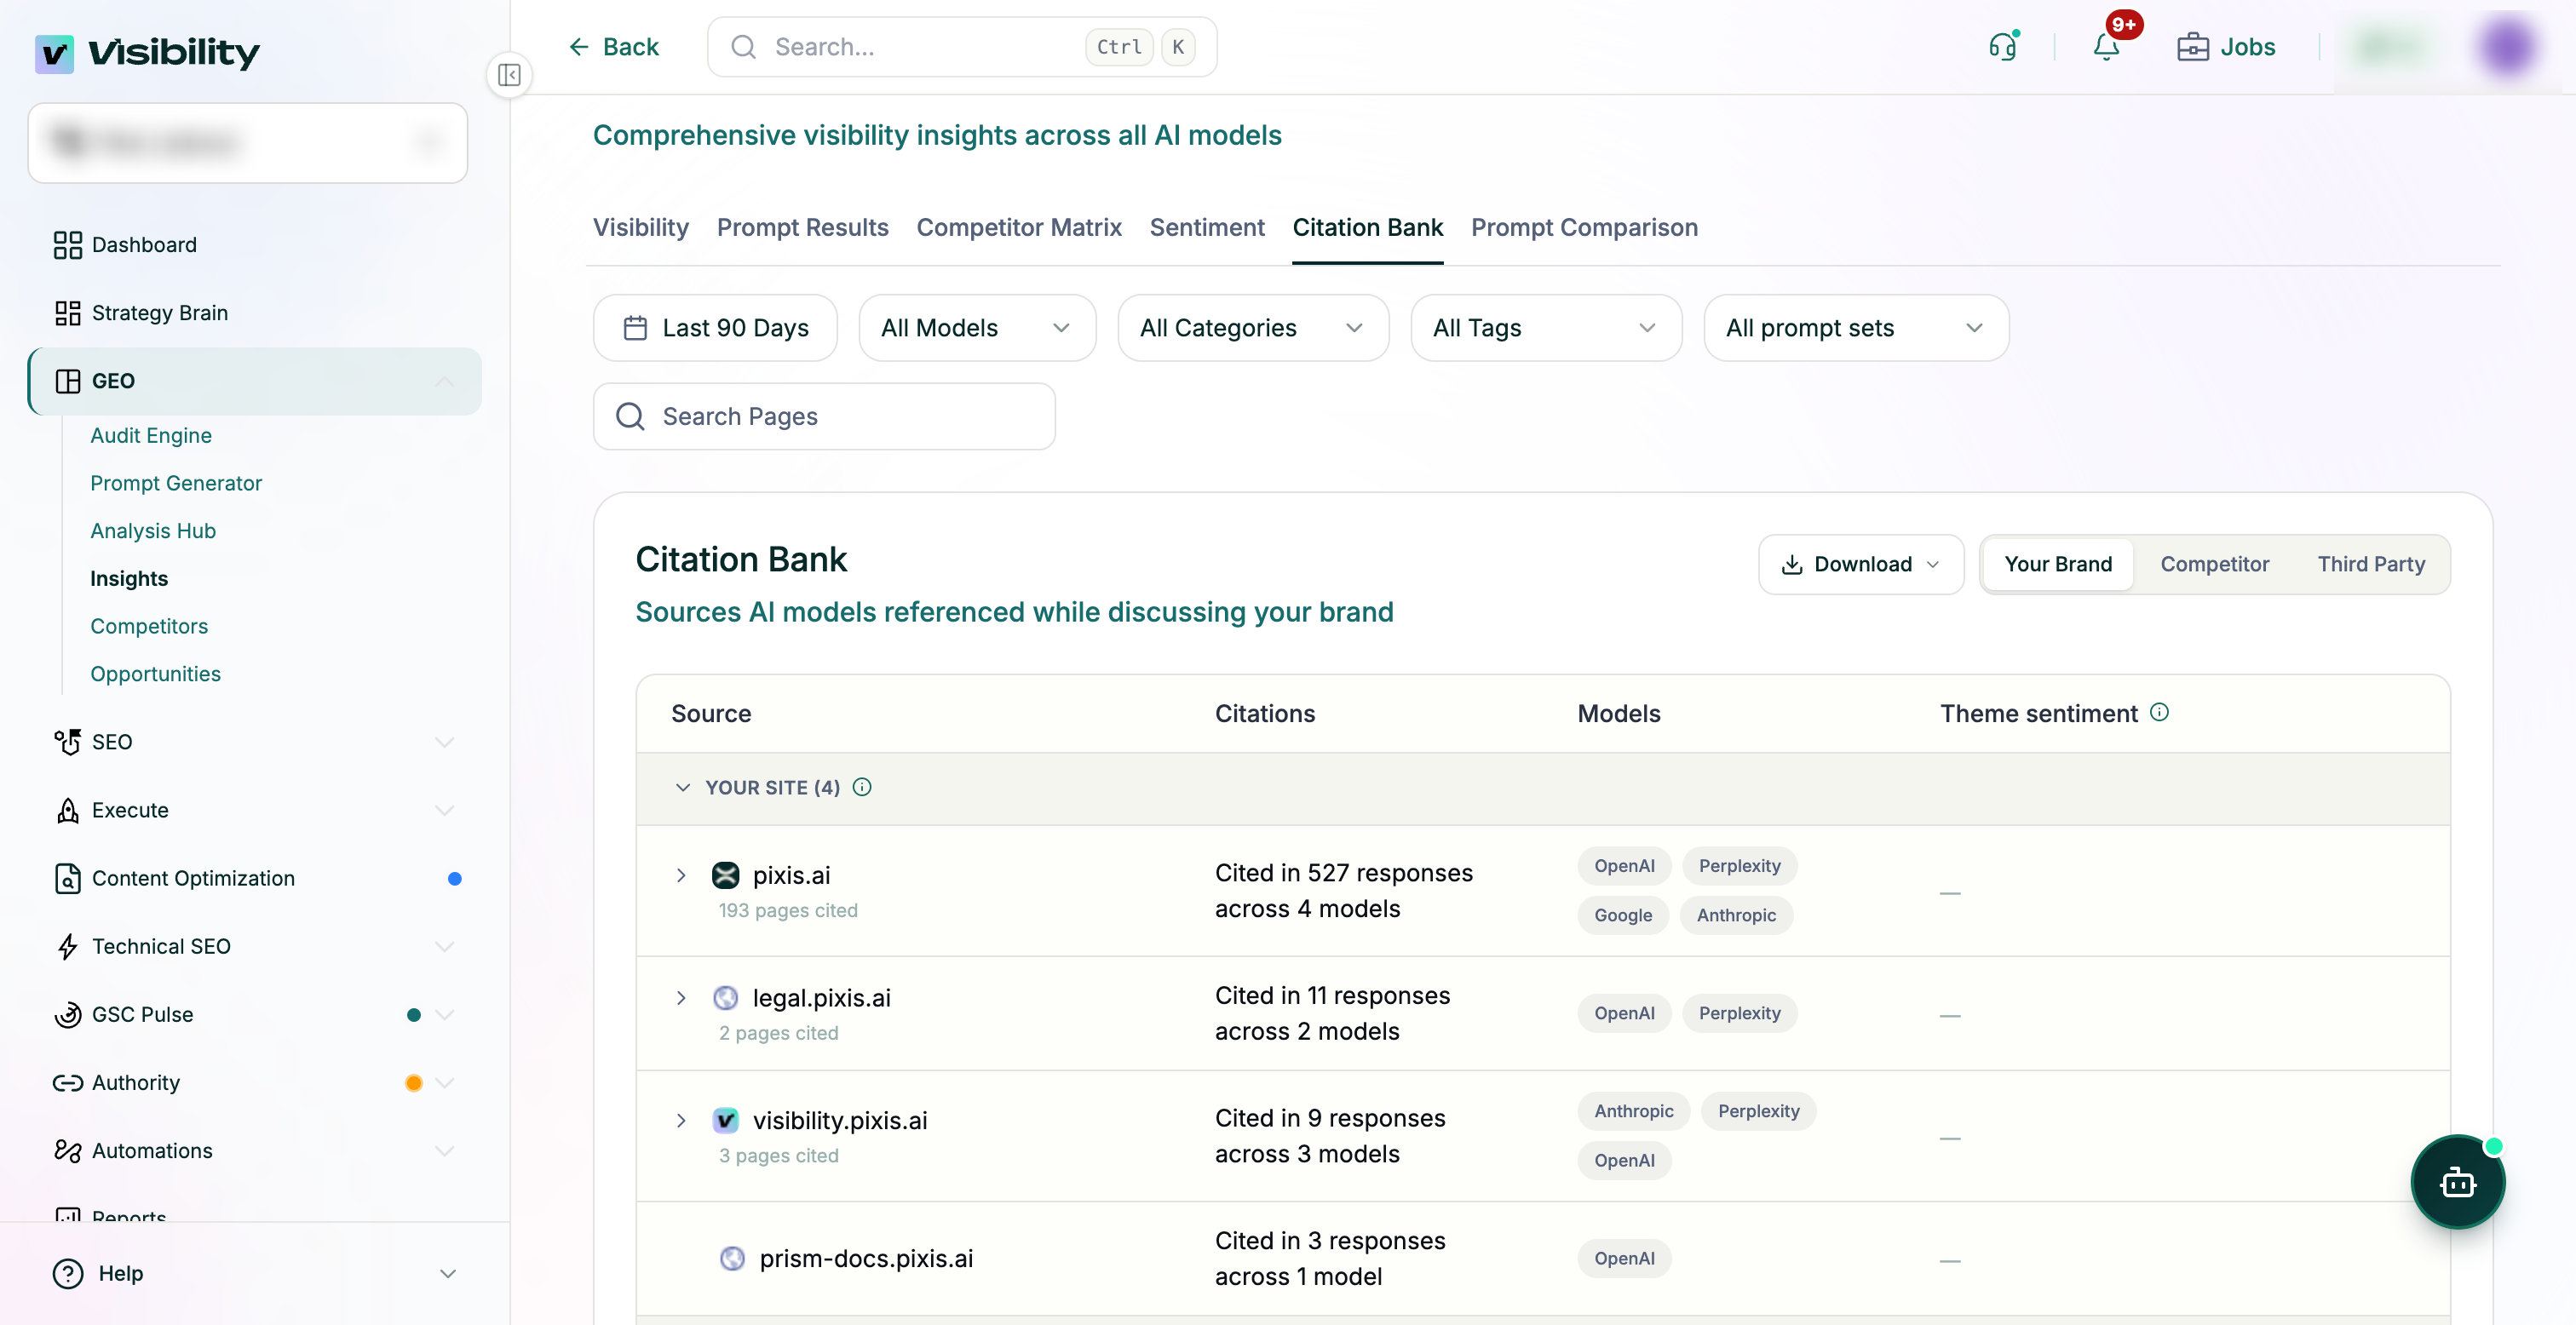Open the Prompt Comparison tab

click(1583, 228)
